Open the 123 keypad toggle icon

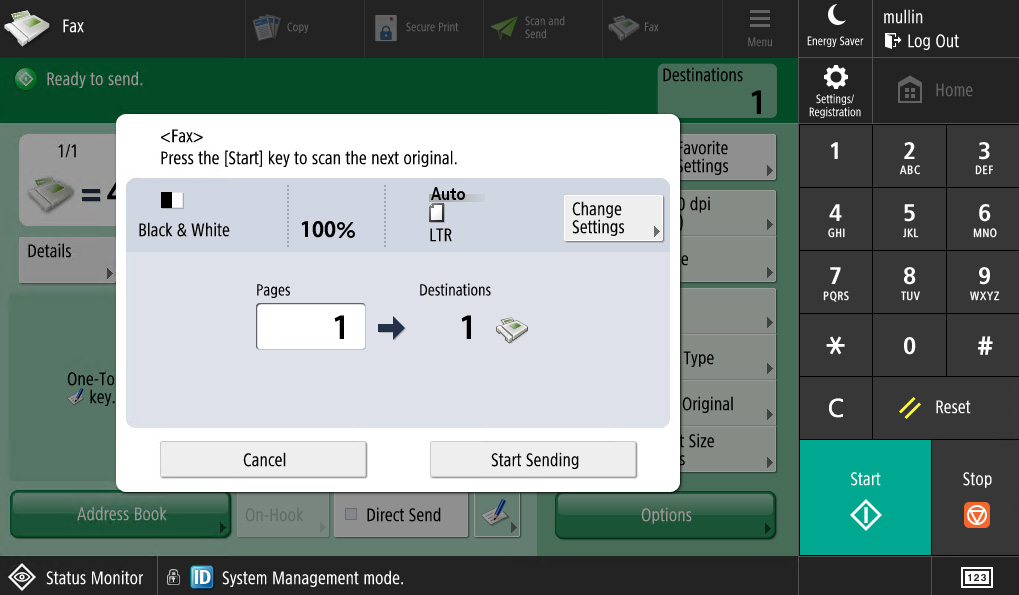pyautogui.click(x=976, y=577)
